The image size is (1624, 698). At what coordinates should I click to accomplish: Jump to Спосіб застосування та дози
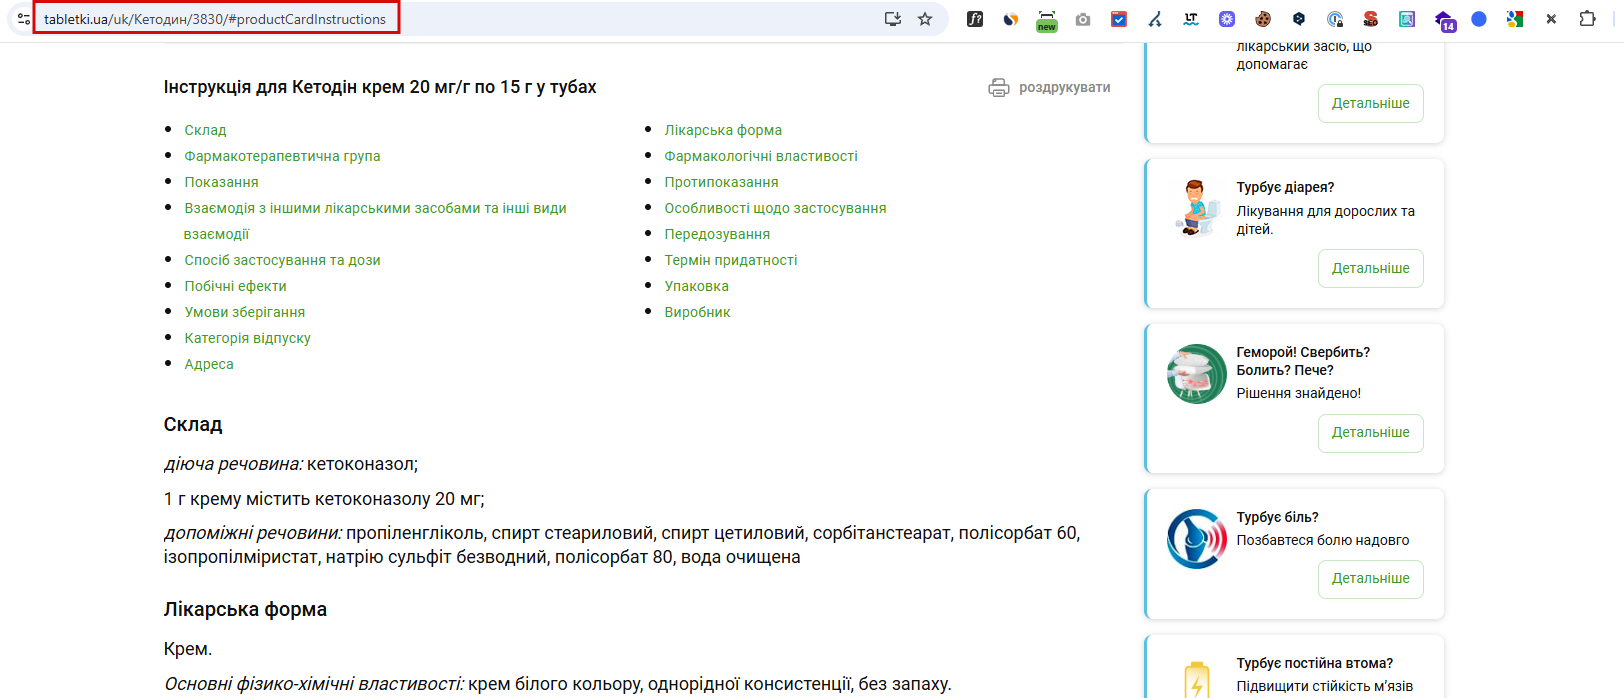[x=282, y=260]
